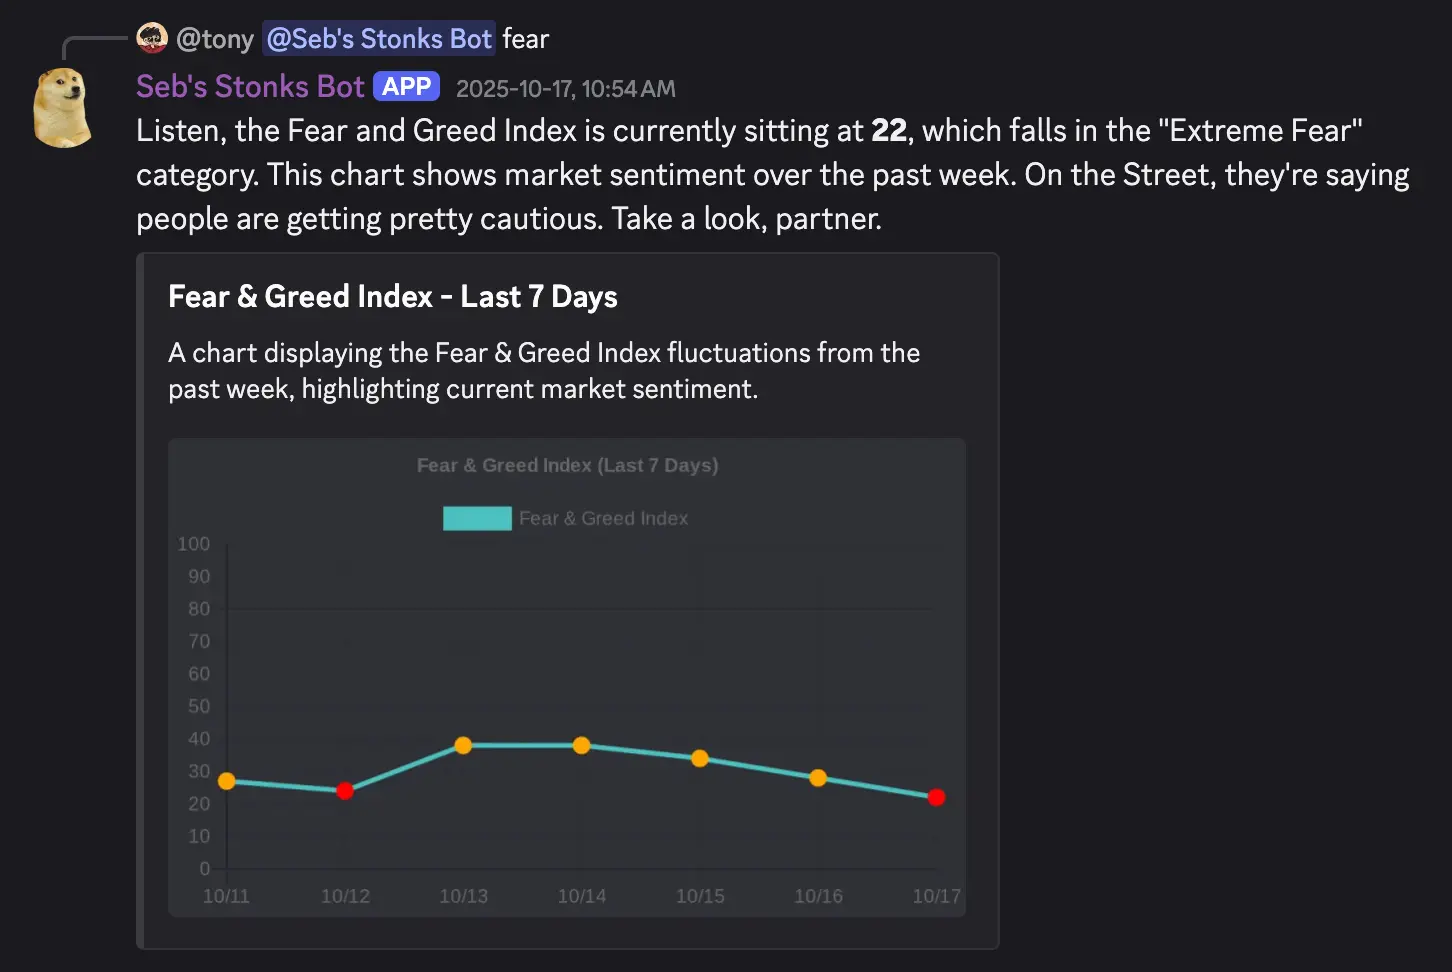The height and width of the screenshot is (972, 1452).
Task: Toggle the Fear & Greed Index legend entry
Action: click(x=604, y=518)
